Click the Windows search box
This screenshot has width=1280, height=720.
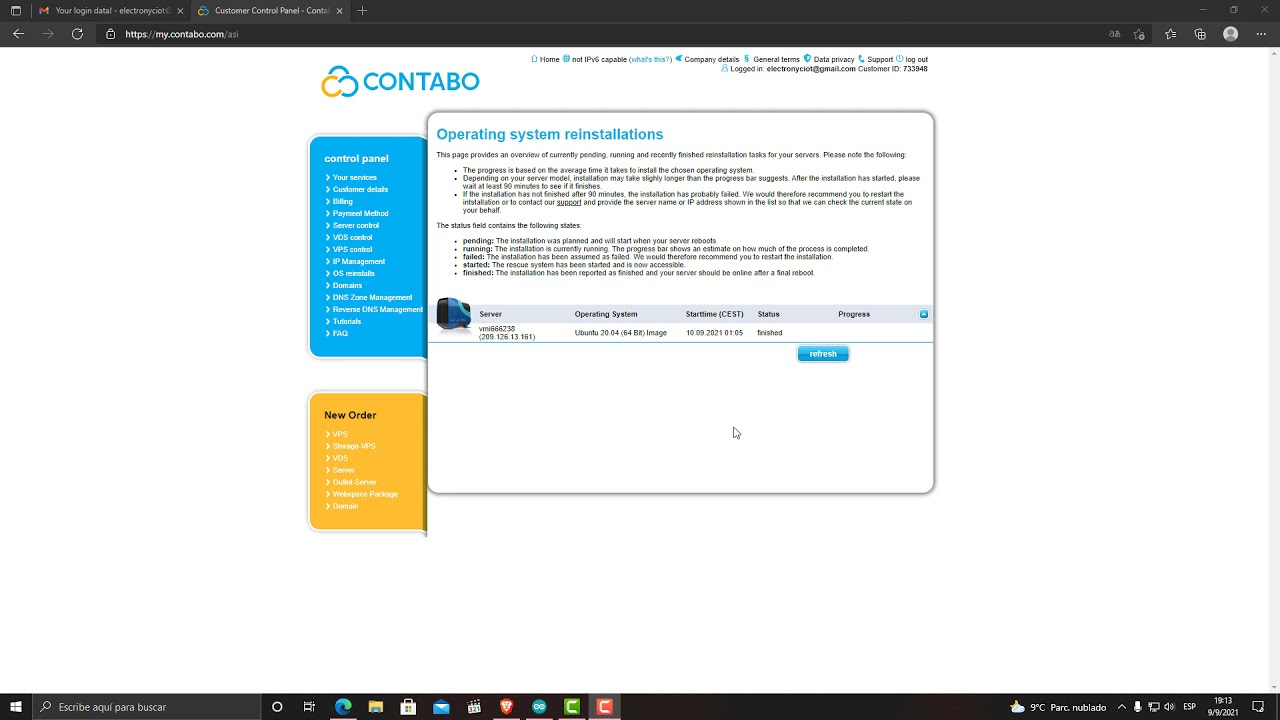145,707
